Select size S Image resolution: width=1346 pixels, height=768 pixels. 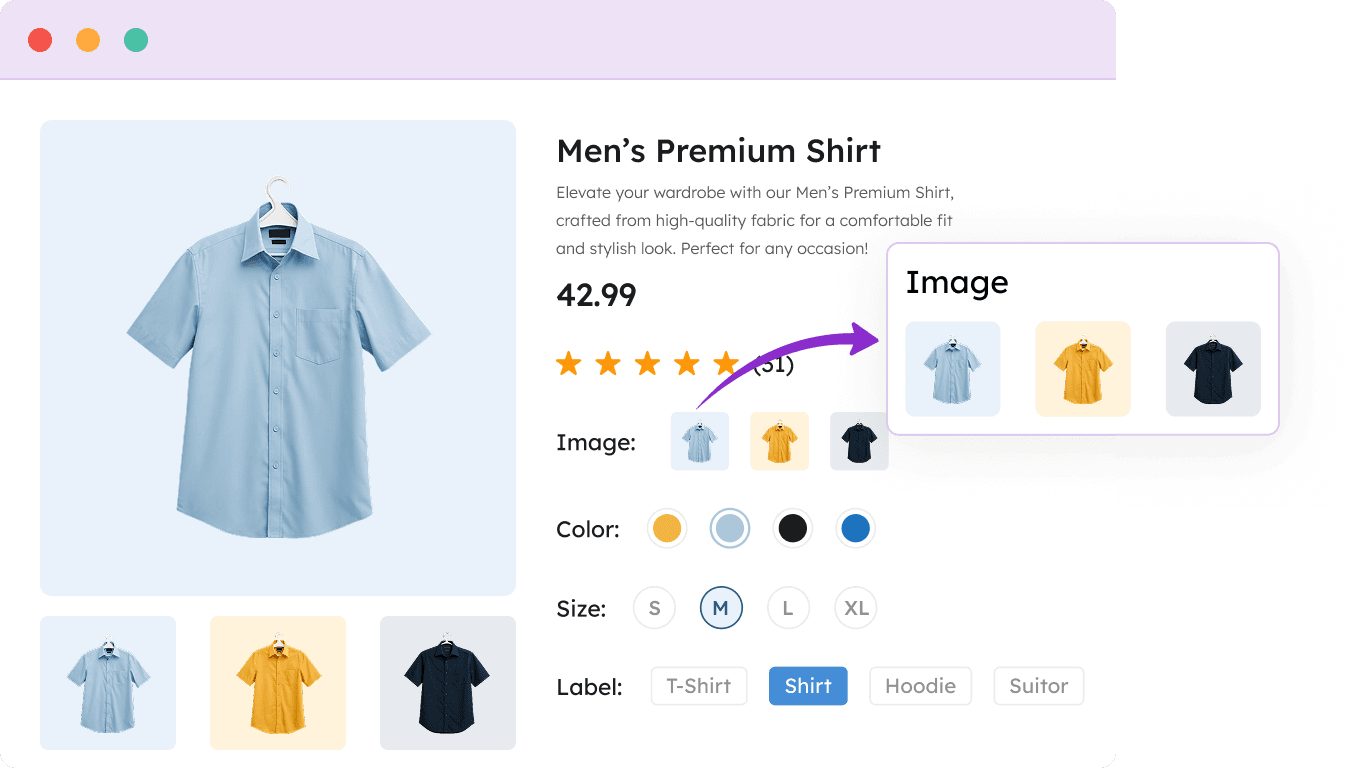coord(654,607)
